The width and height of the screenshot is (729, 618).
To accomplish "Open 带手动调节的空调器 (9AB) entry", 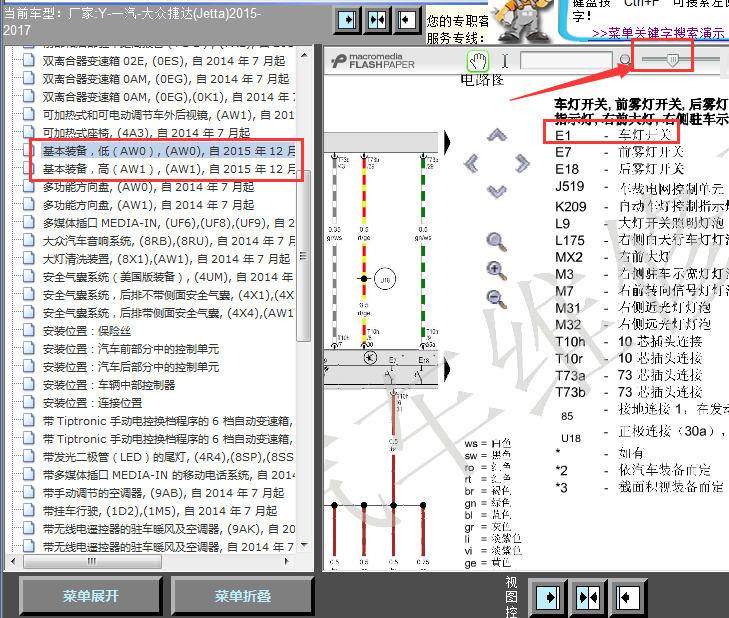I will pyautogui.click(x=163, y=493).
